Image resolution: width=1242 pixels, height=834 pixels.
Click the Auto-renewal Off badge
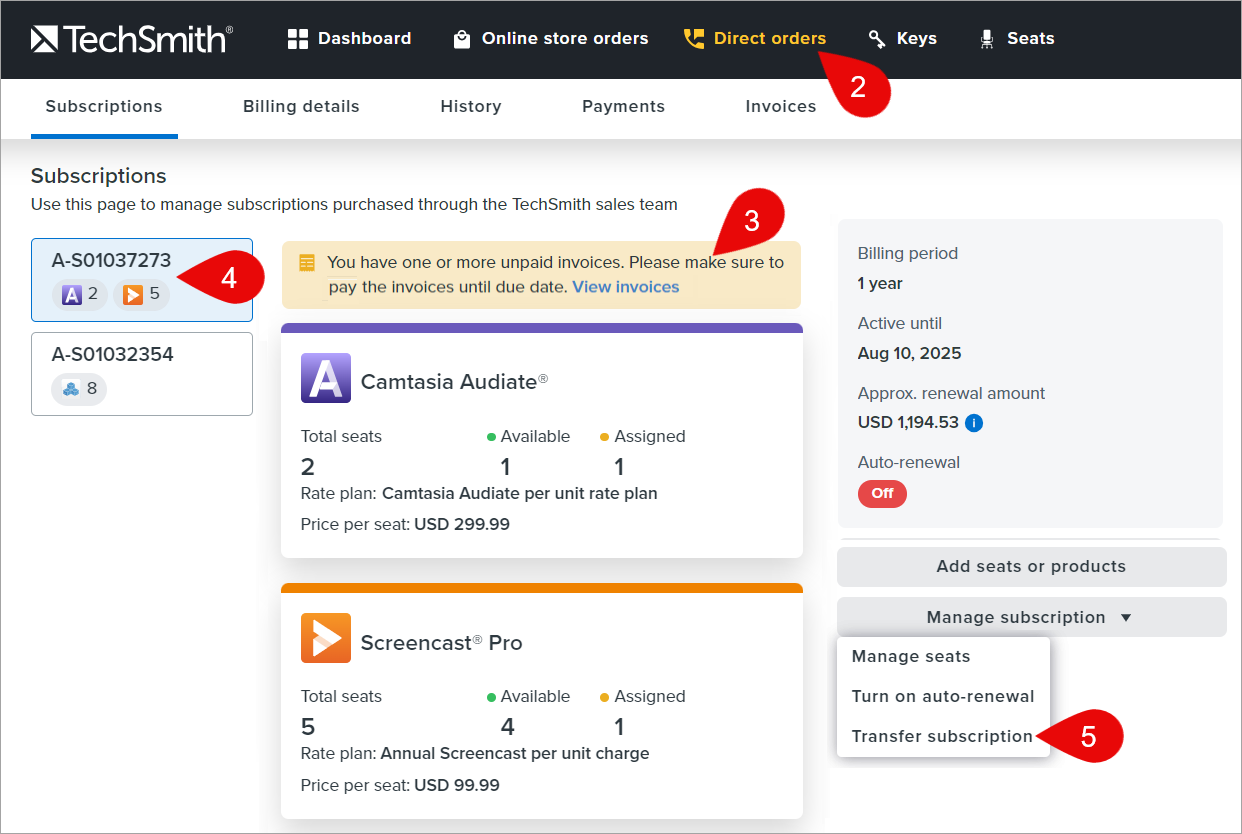pyautogui.click(x=882, y=493)
